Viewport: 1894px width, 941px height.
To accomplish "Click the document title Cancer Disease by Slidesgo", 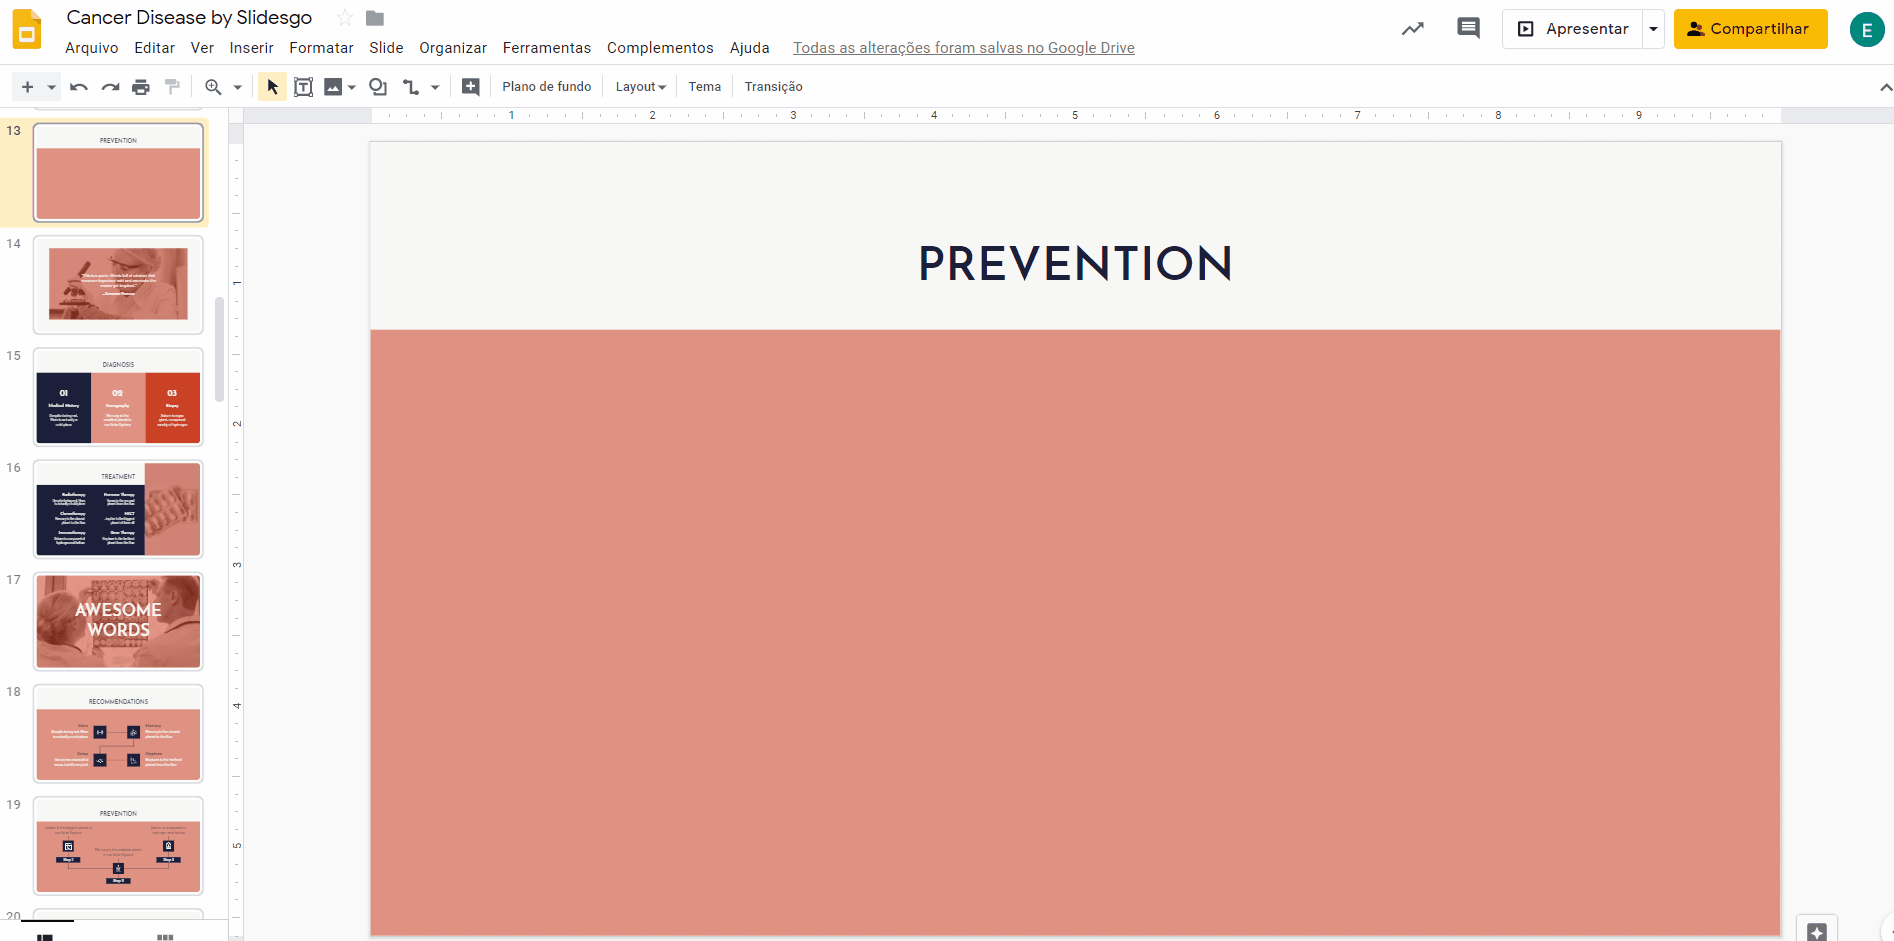I will pos(189,18).
